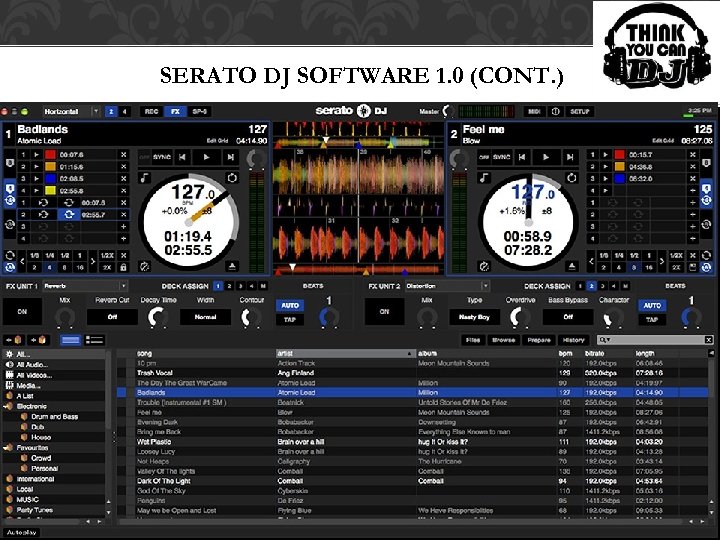Set 4-beat auto loop on deck 1

tap(50, 267)
